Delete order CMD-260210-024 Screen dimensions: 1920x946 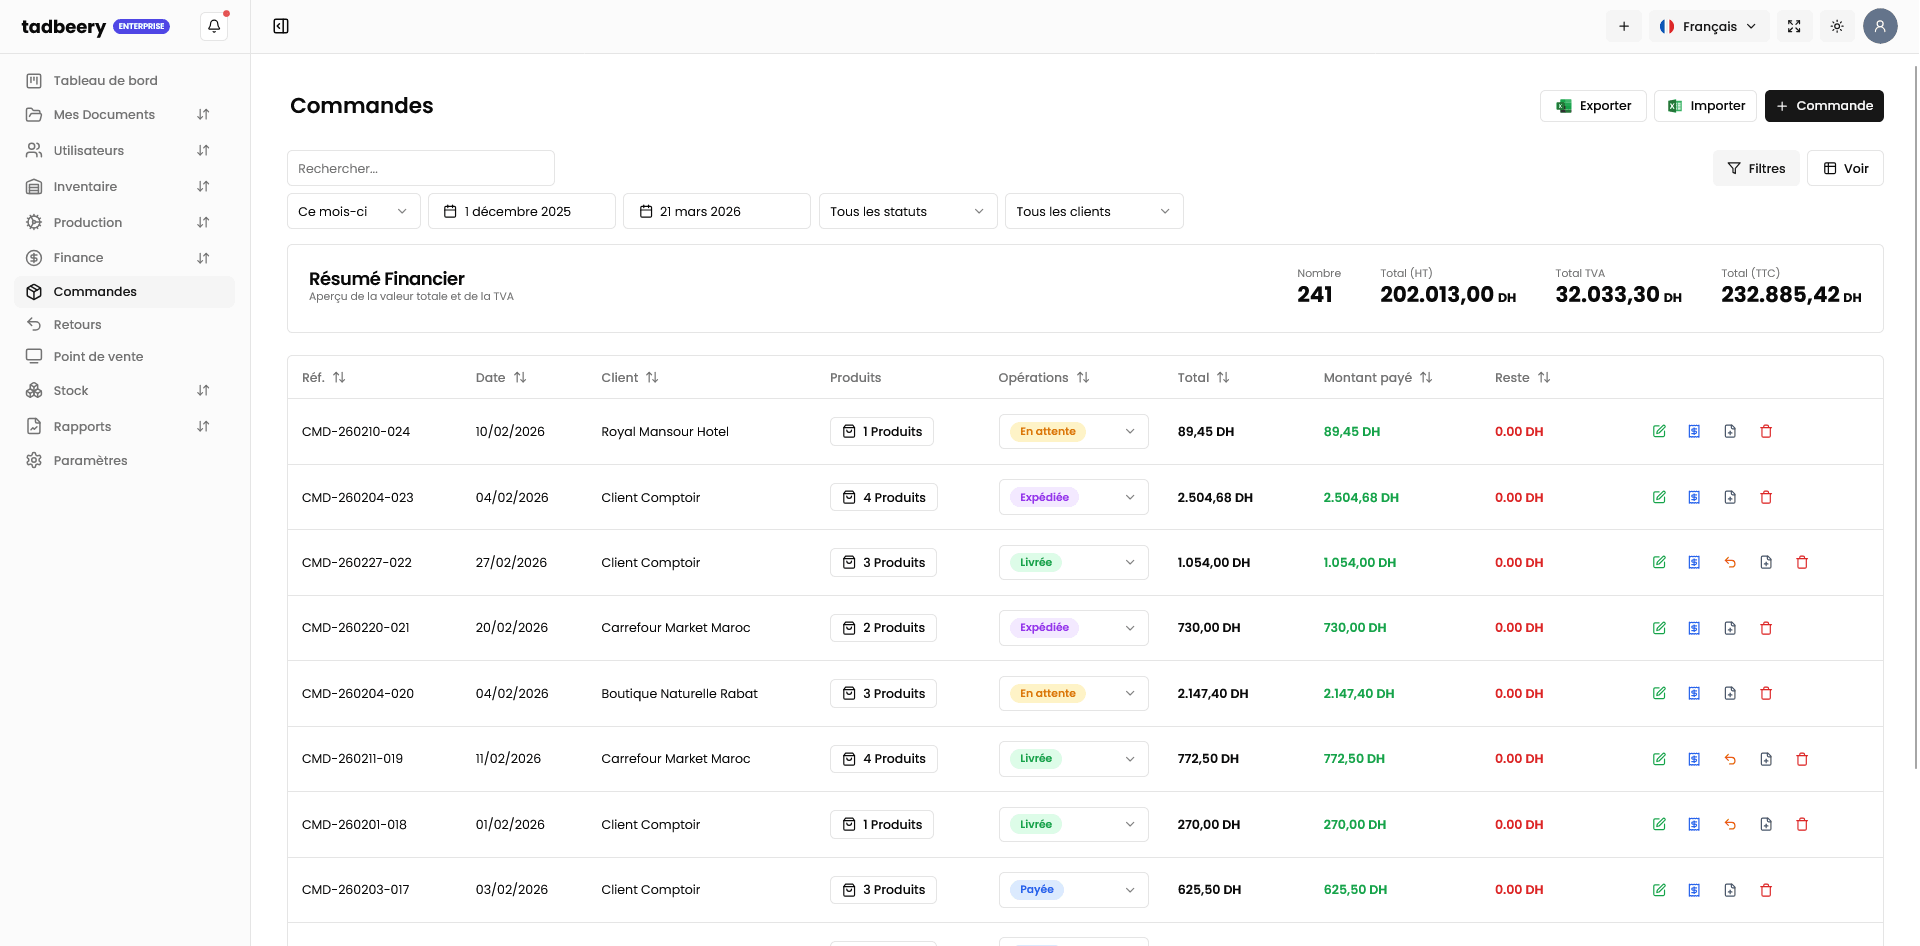click(1766, 431)
